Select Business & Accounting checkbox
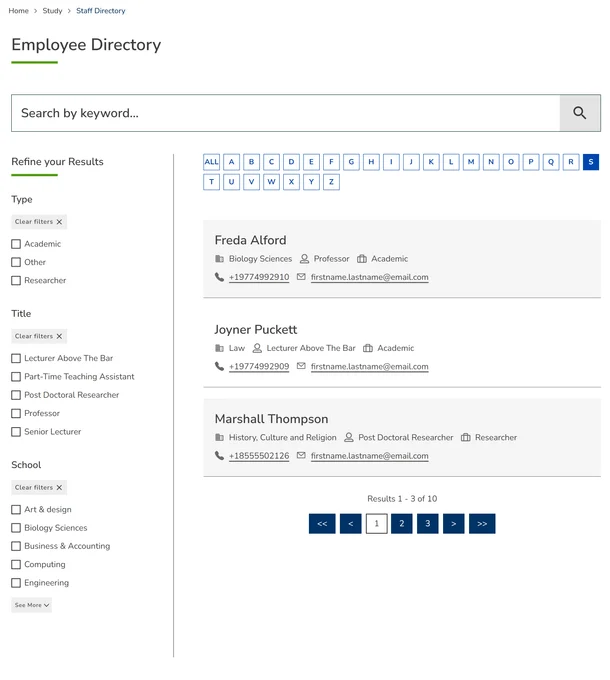 pos(16,546)
